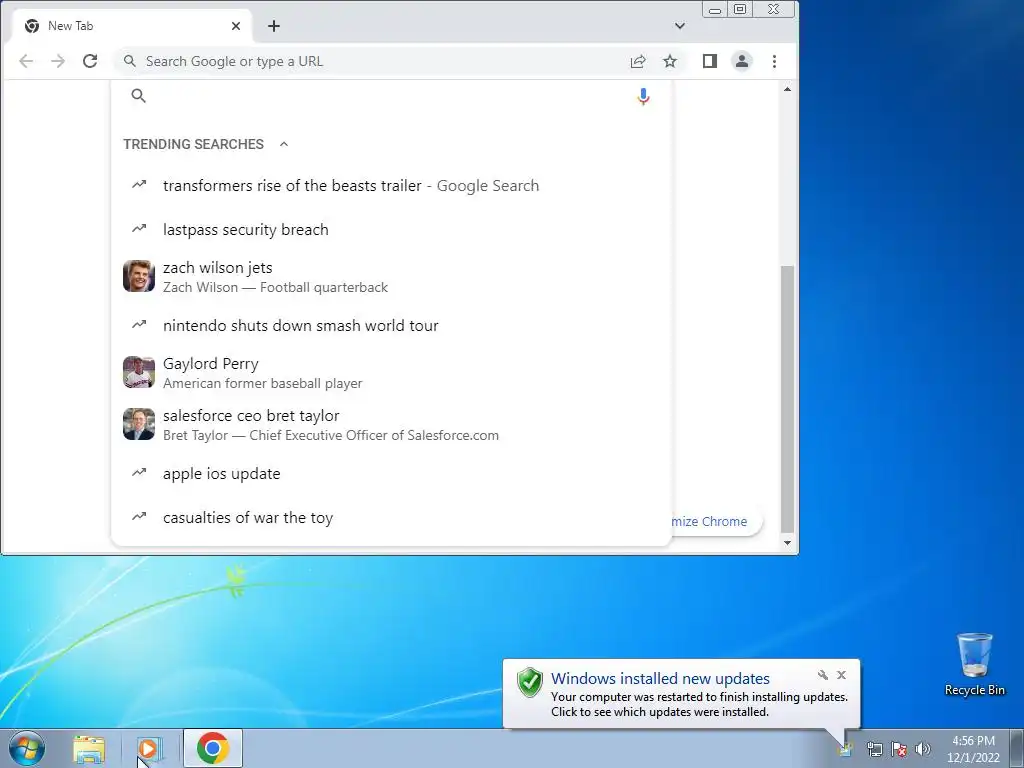Open Chrome's three-dot menu
1024x768 pixels.
(x=775, y=61)
